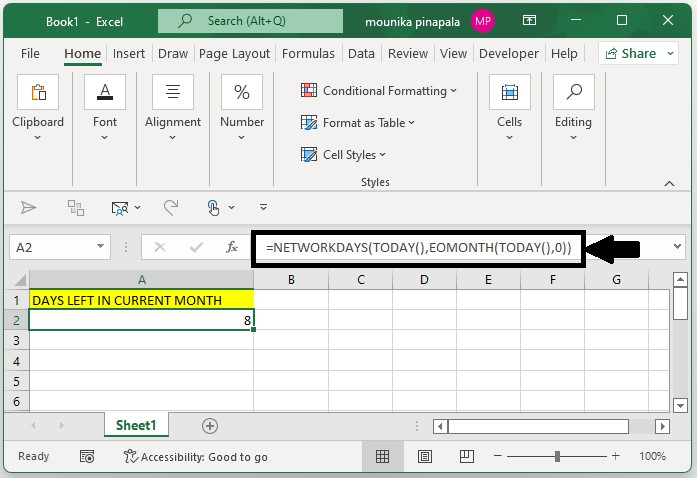Expand the Editing group chevron
The width and height of the screenshot is (697, 478).
[x=573, y=138]
